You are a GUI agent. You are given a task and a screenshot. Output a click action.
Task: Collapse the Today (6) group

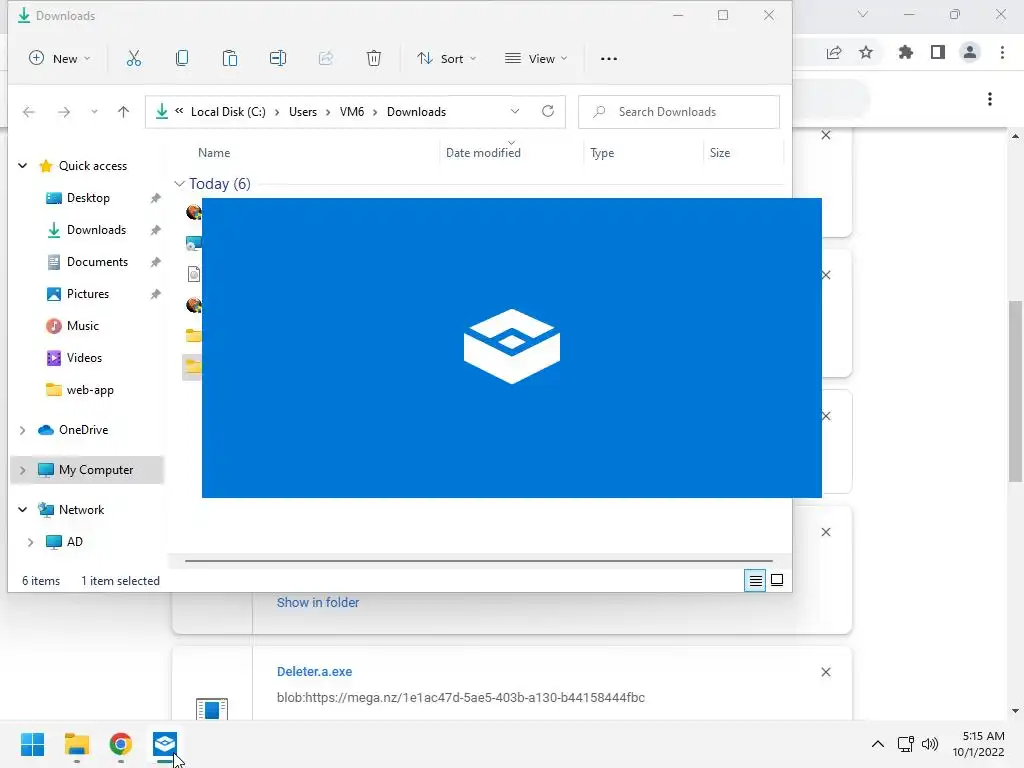[180, 184]
